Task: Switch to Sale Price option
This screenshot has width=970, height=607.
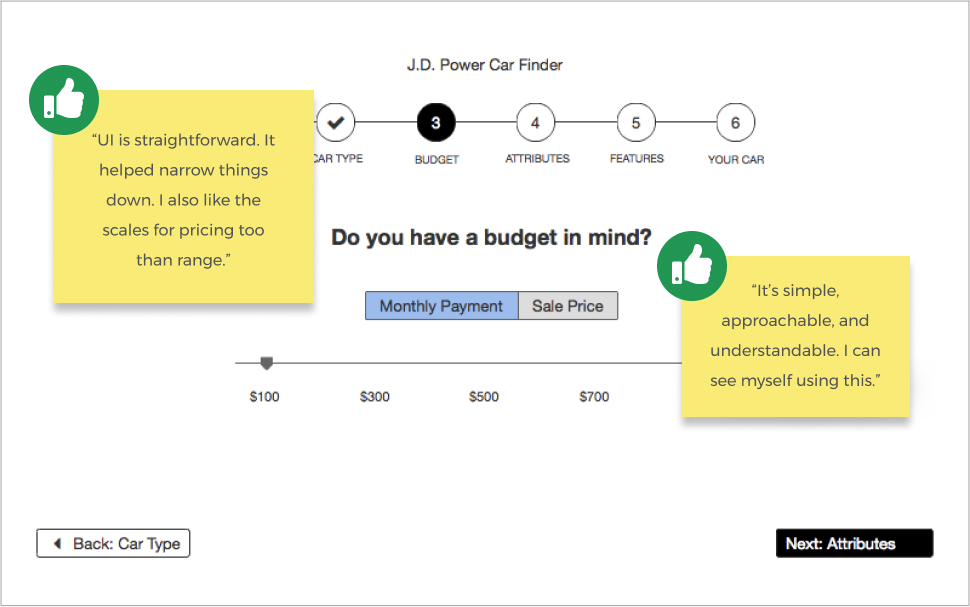Action: tap(568, 306)
